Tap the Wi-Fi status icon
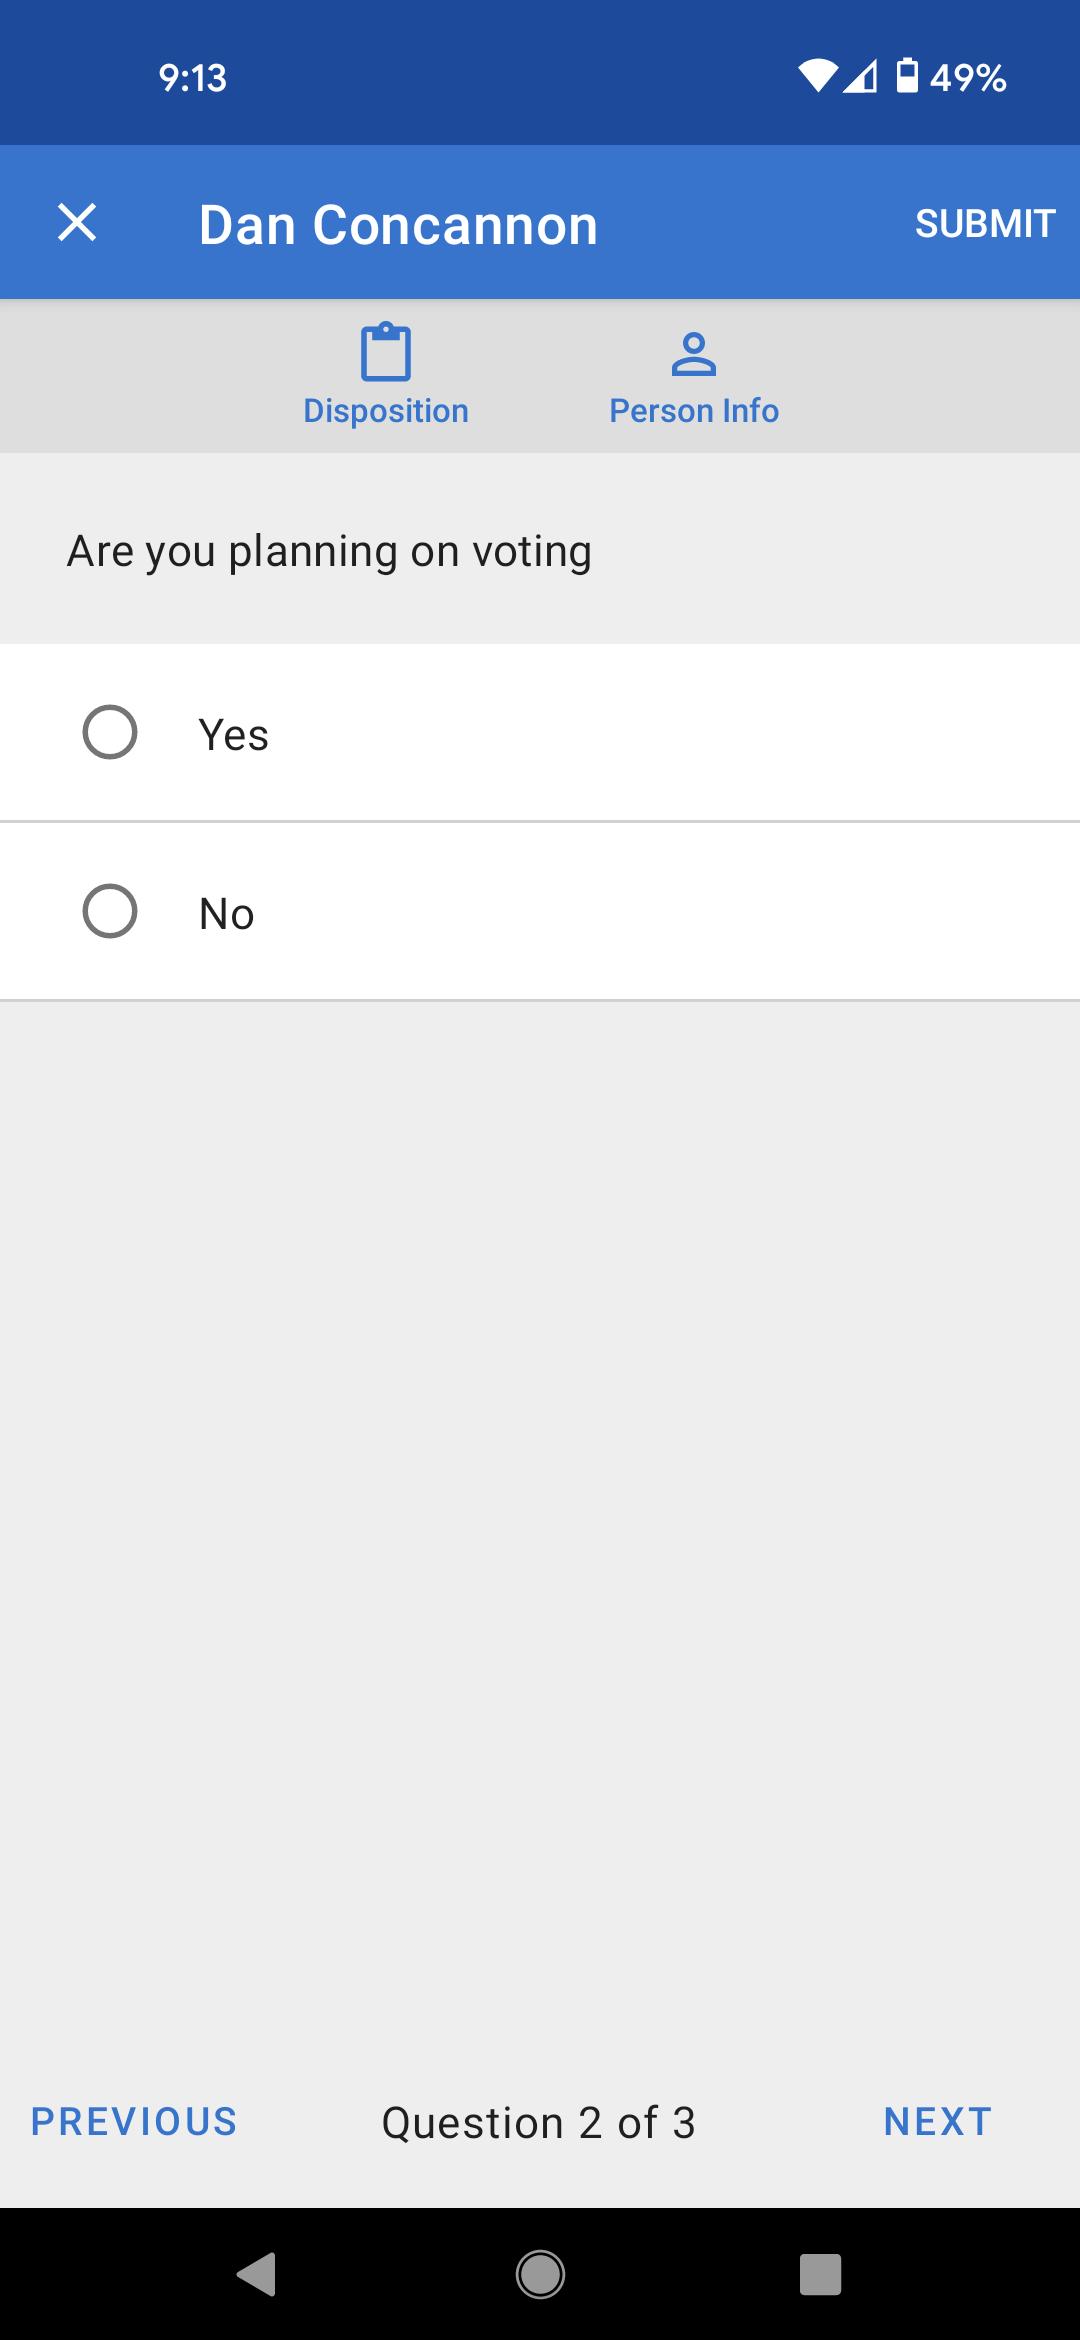The height and width of the screenshot is (2340, 1080). coord(818,76)
